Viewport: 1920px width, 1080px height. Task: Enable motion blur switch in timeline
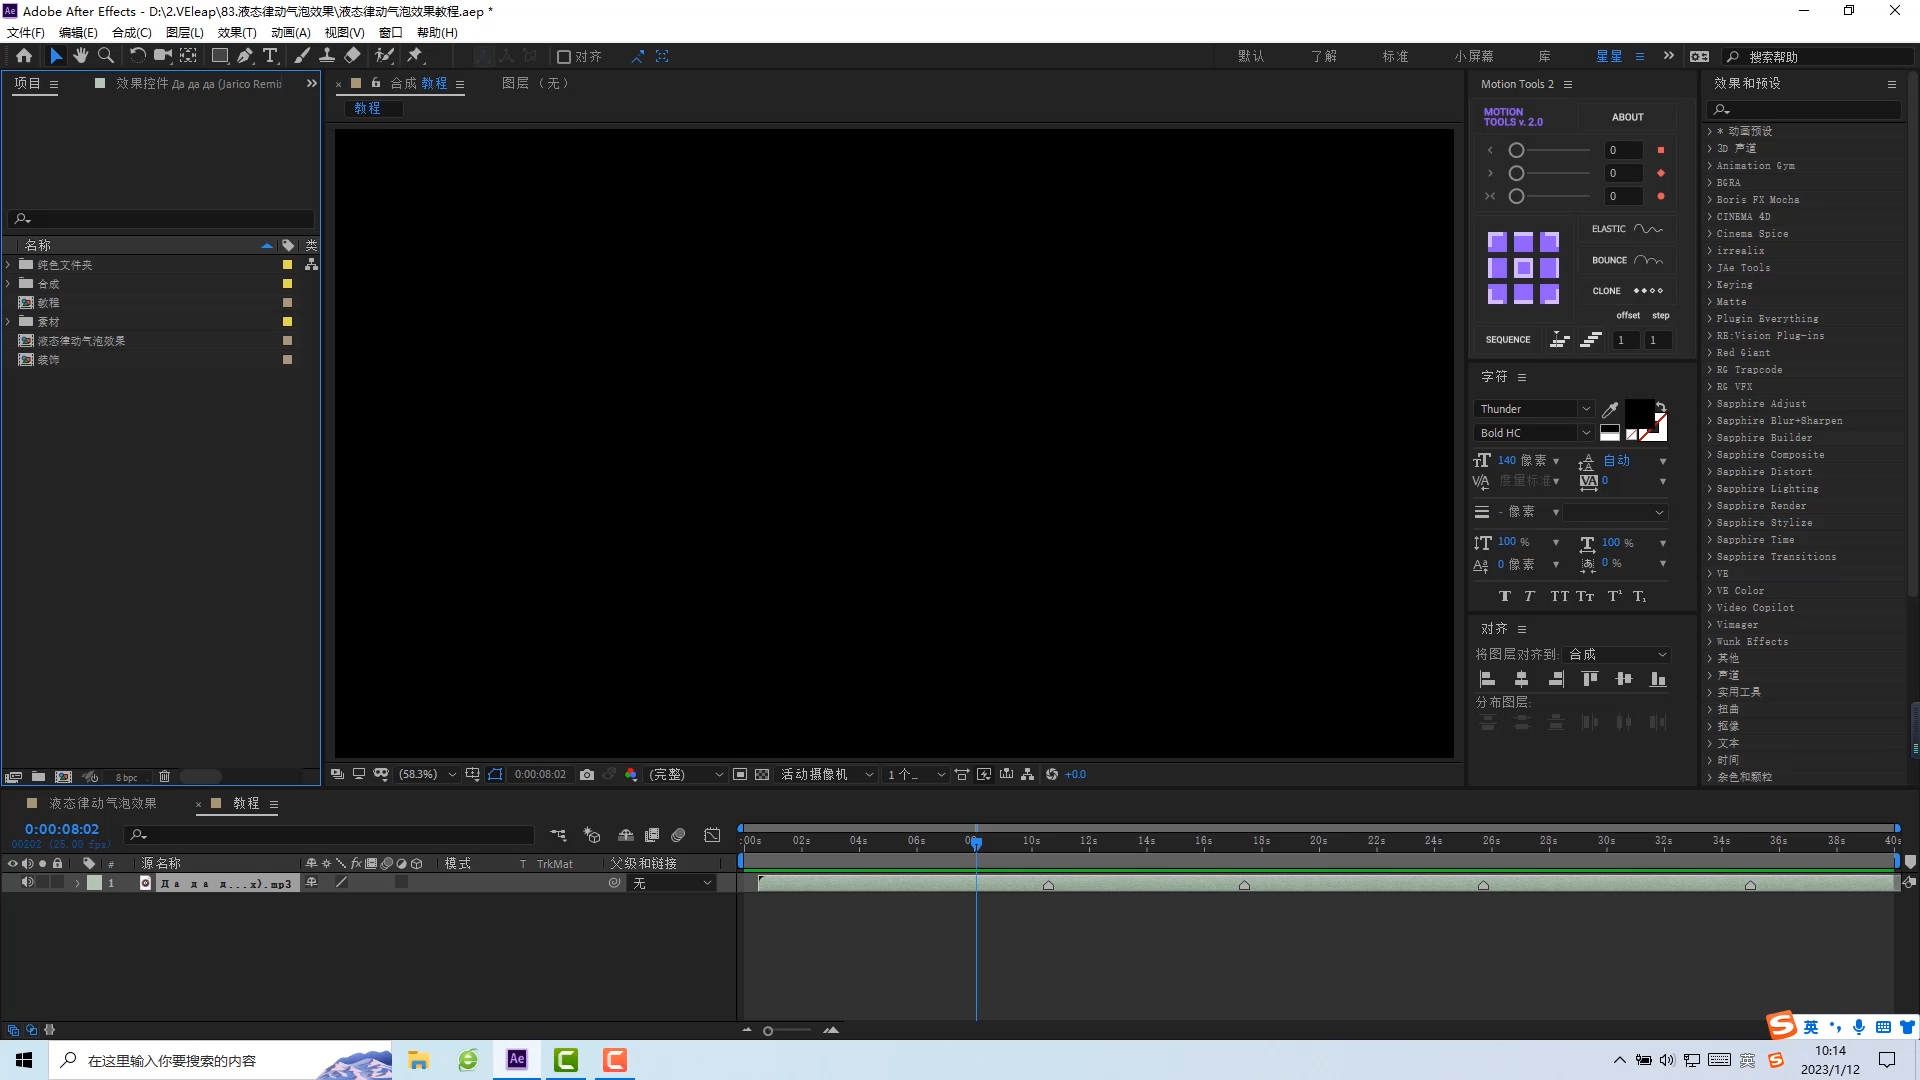[678, 835]
